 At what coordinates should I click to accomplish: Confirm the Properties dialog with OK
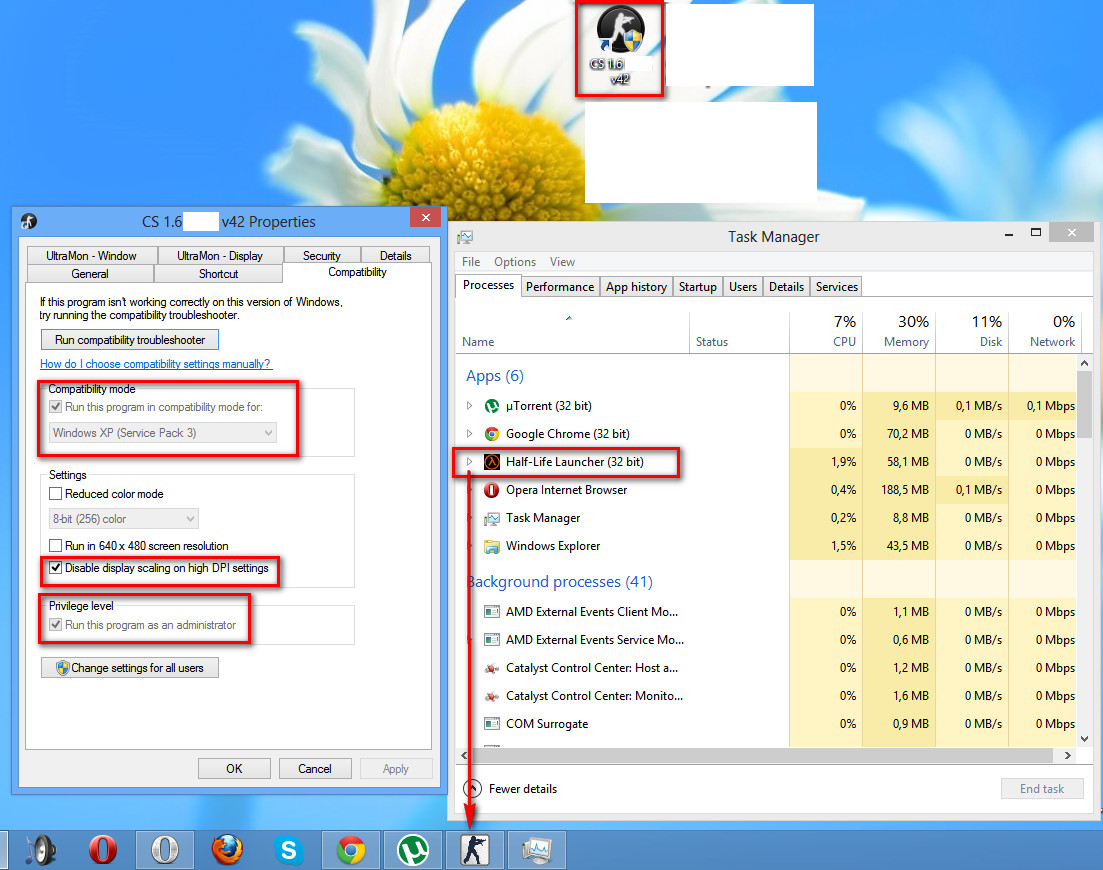tap(234, 769)
